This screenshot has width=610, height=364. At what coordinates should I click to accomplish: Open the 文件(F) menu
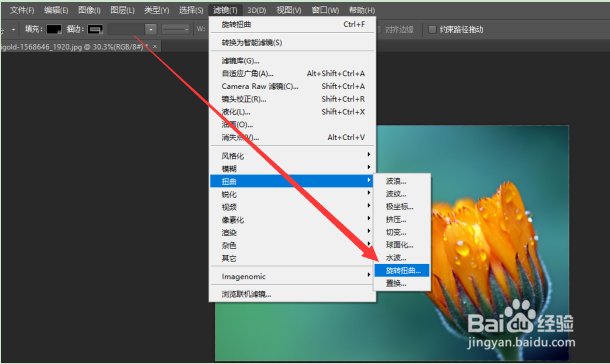point(22,10)
